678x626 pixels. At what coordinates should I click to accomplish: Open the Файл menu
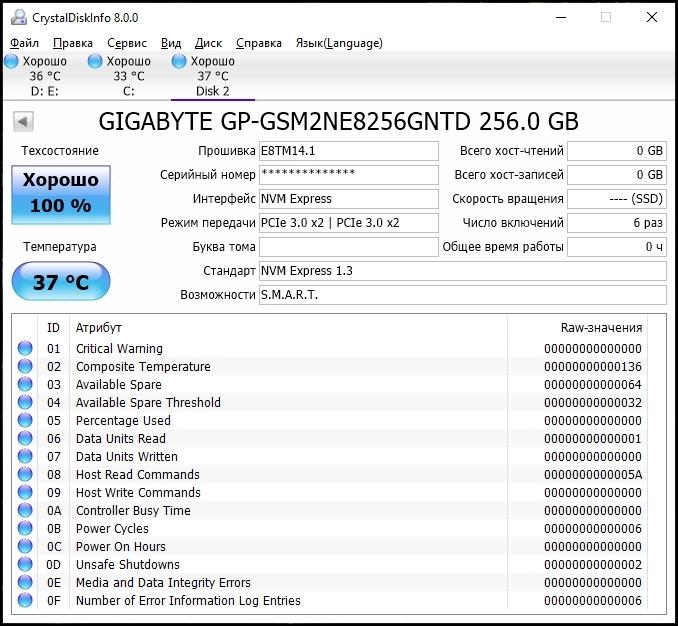point(24,43)
